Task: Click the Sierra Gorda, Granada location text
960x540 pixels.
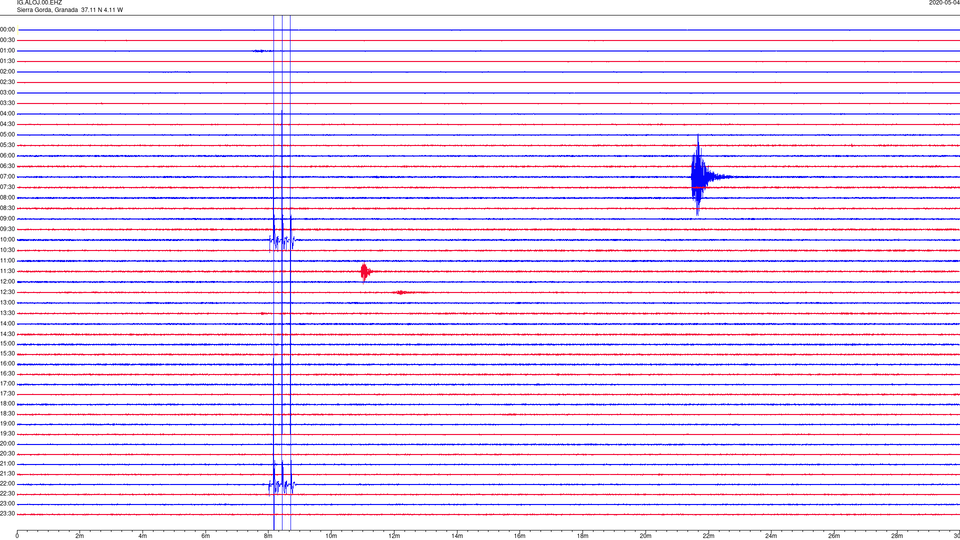Action: 47,10
